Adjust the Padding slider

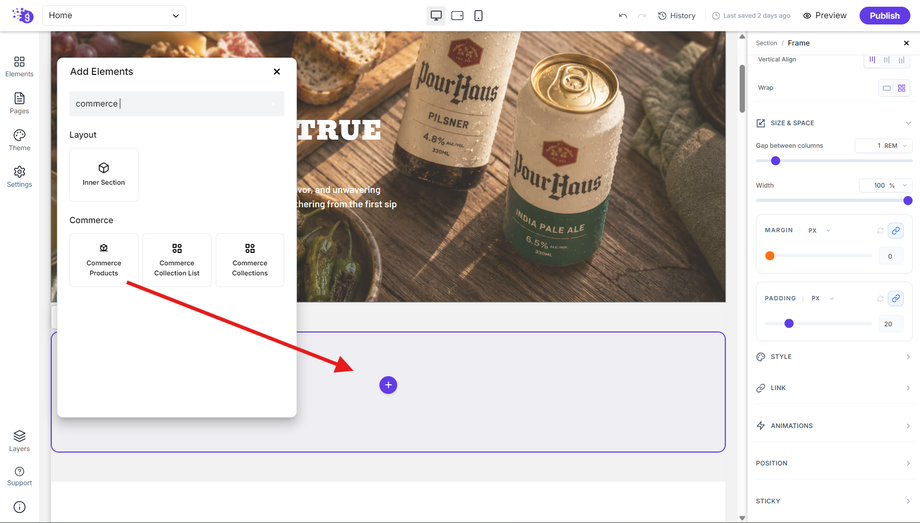(x=818, y=323)
